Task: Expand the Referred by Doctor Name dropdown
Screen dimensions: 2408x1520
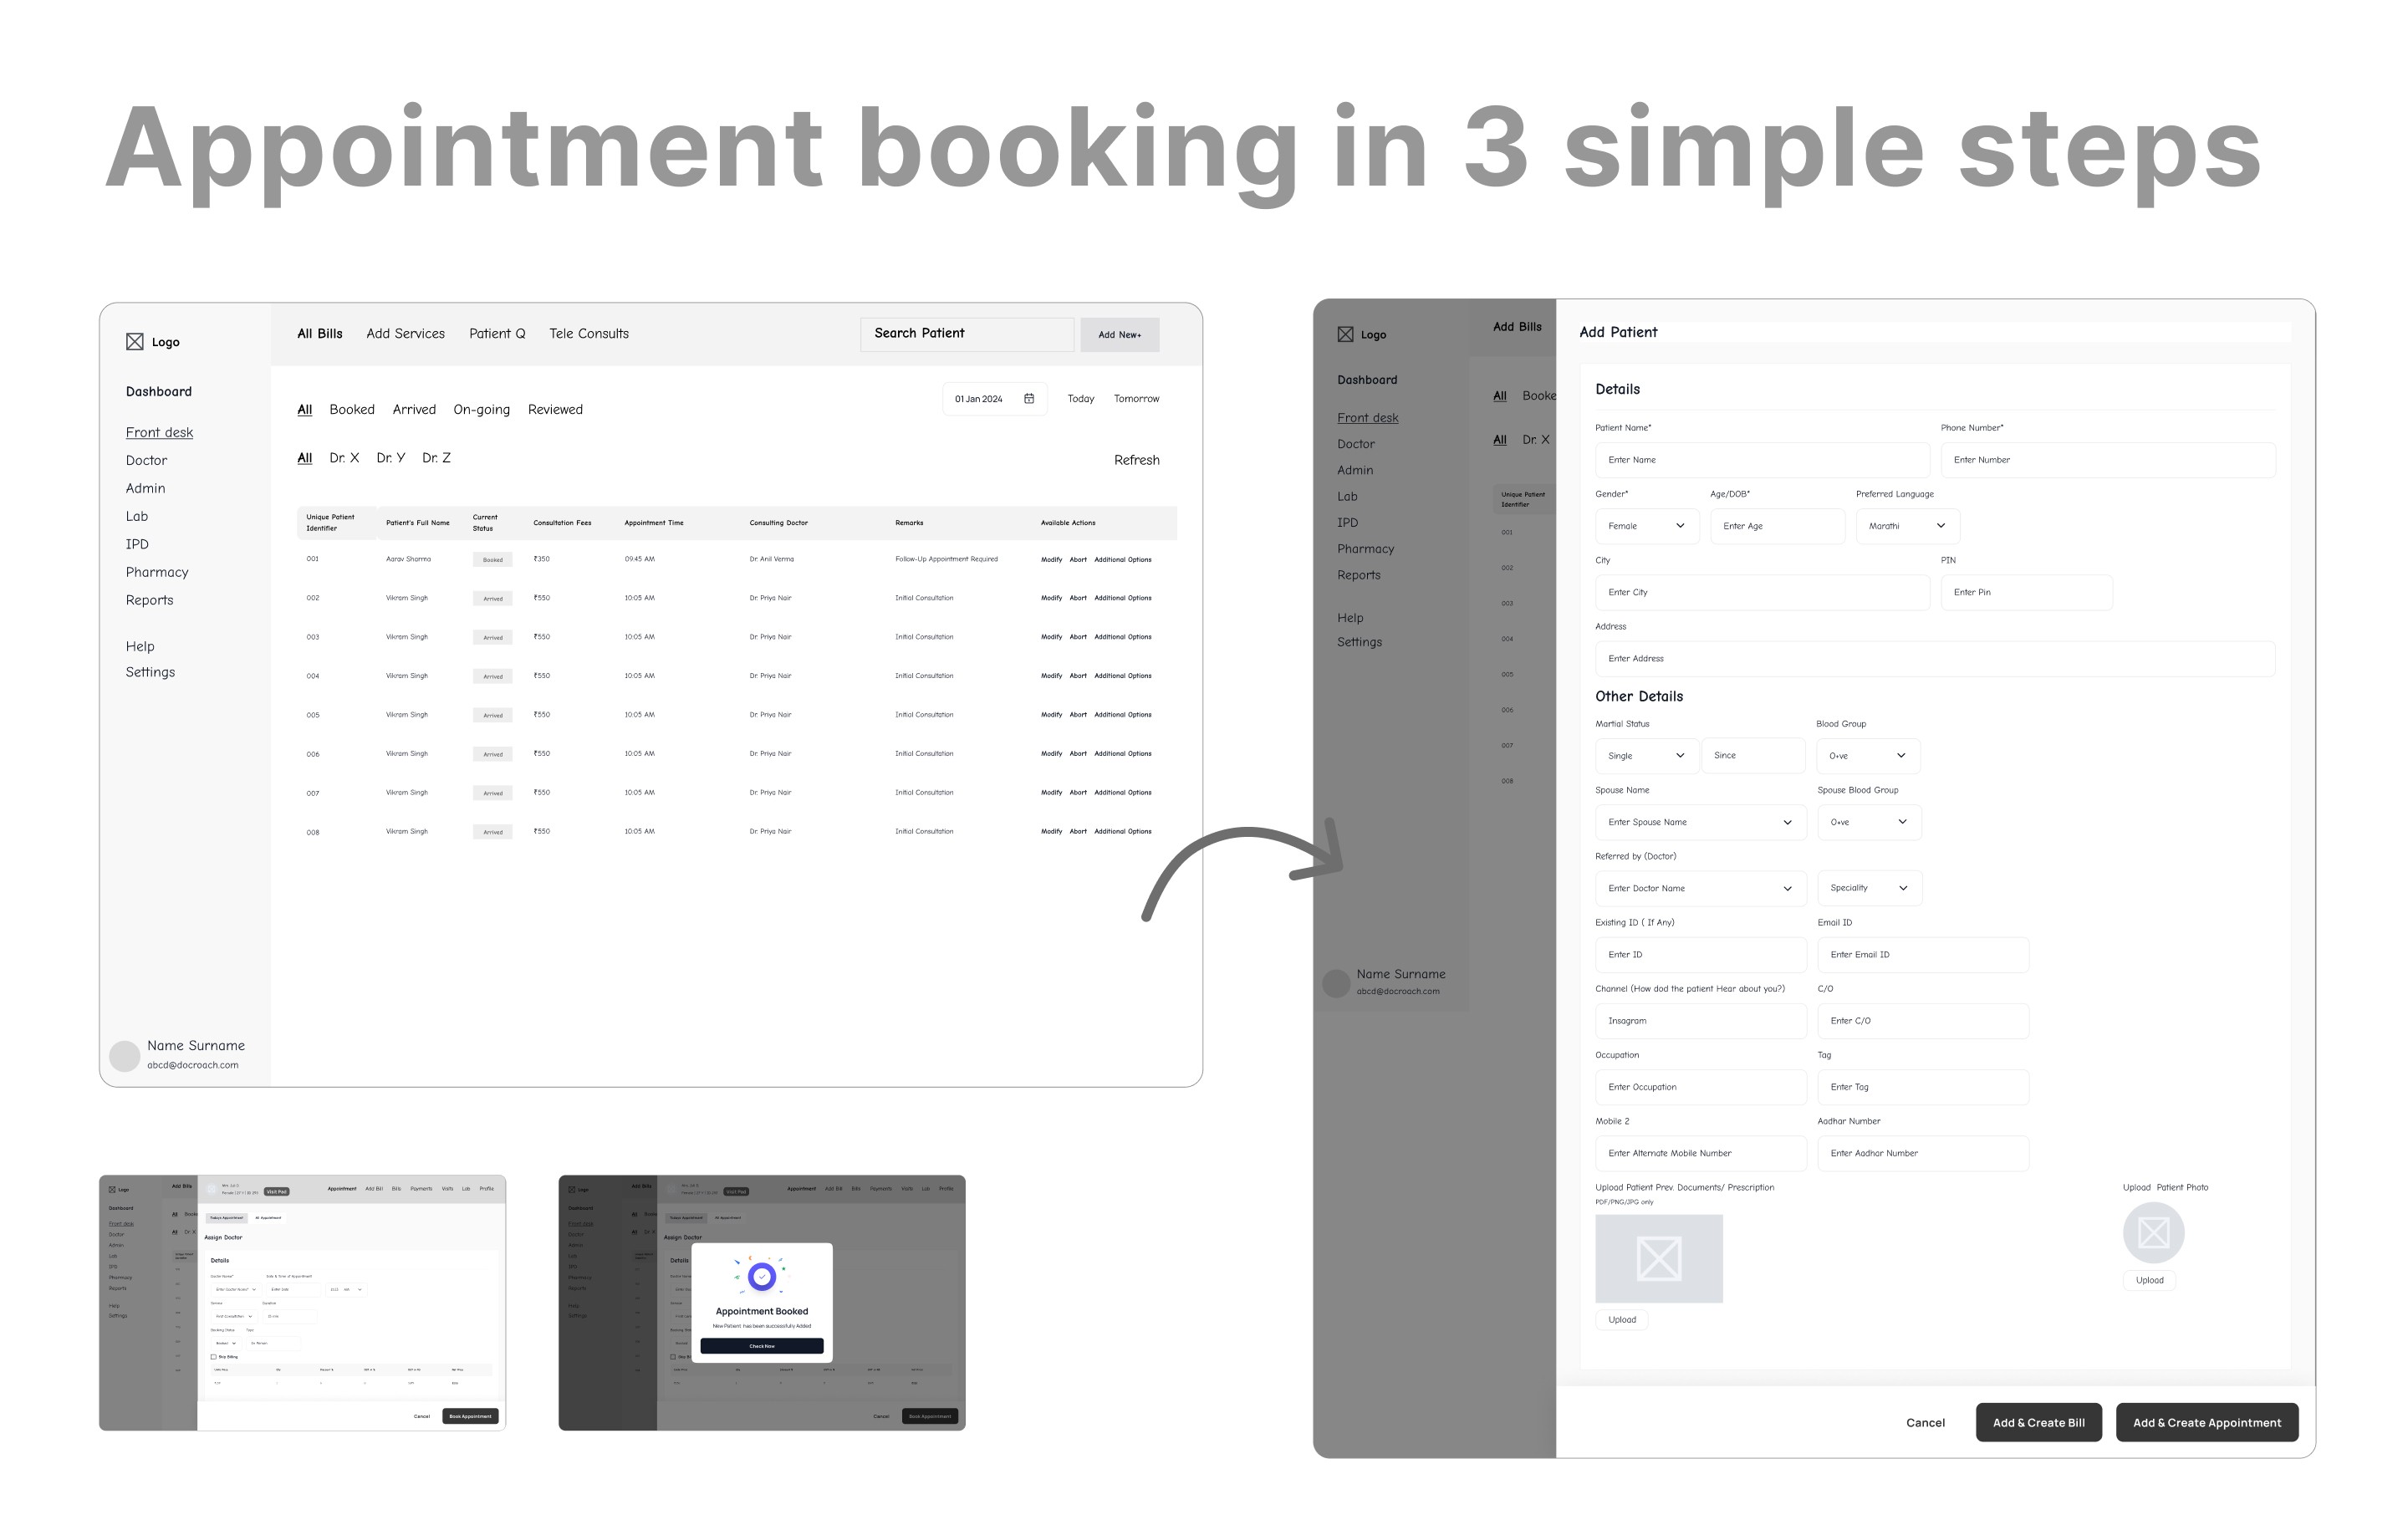Action: pos(1699,888)
